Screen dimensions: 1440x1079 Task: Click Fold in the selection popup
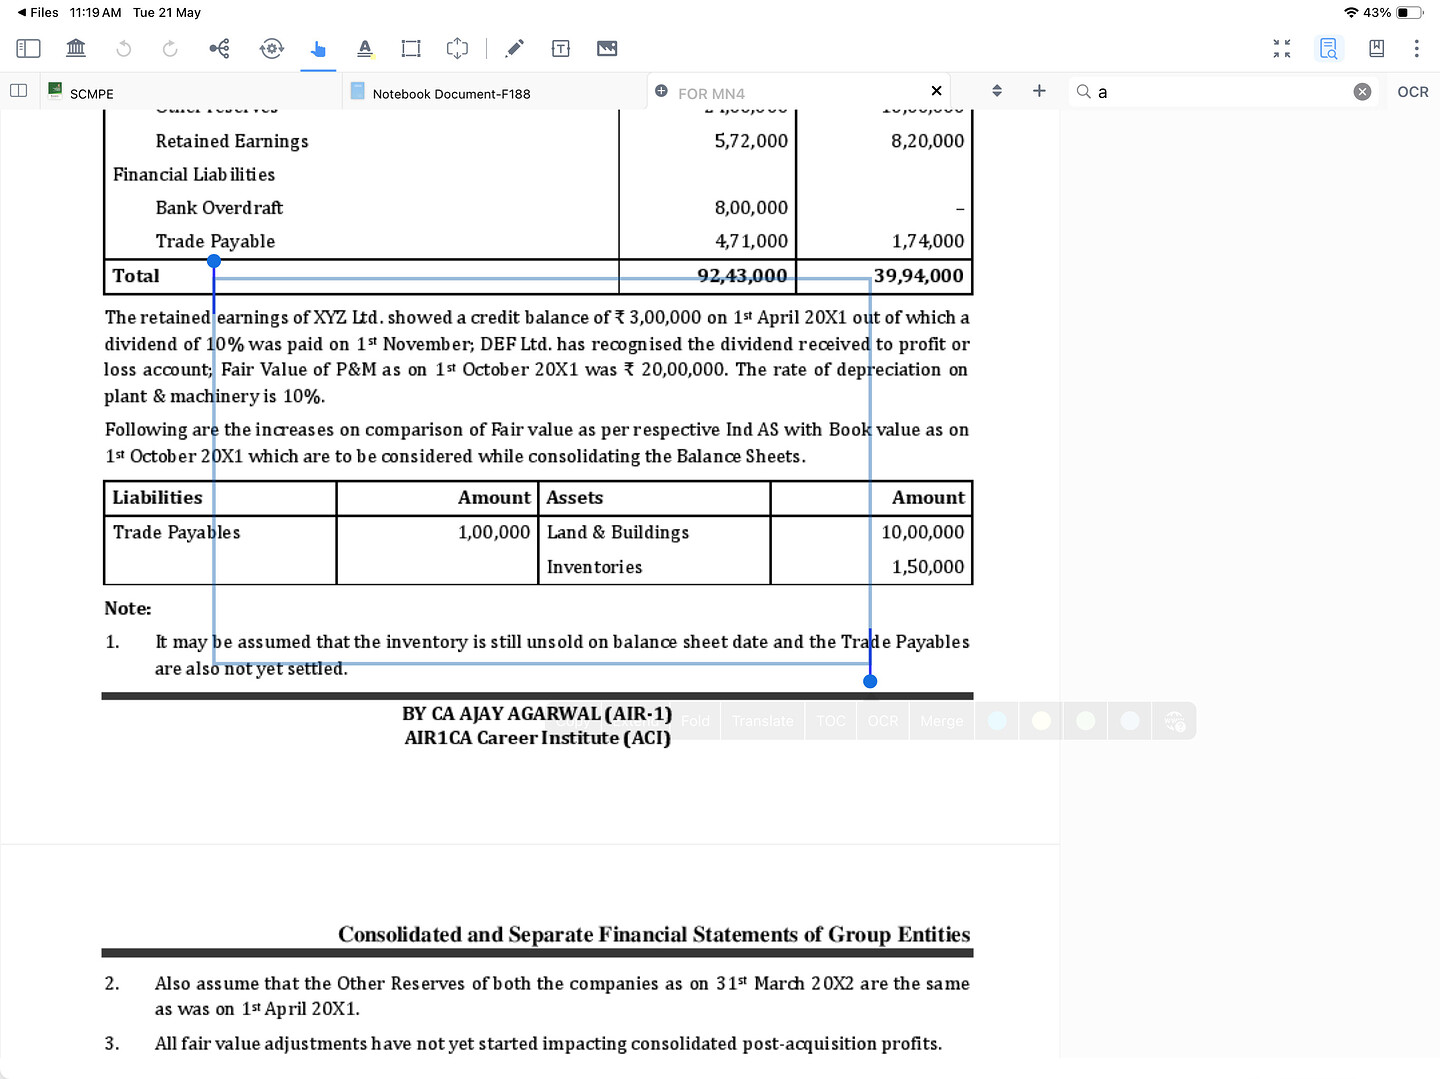696,721
